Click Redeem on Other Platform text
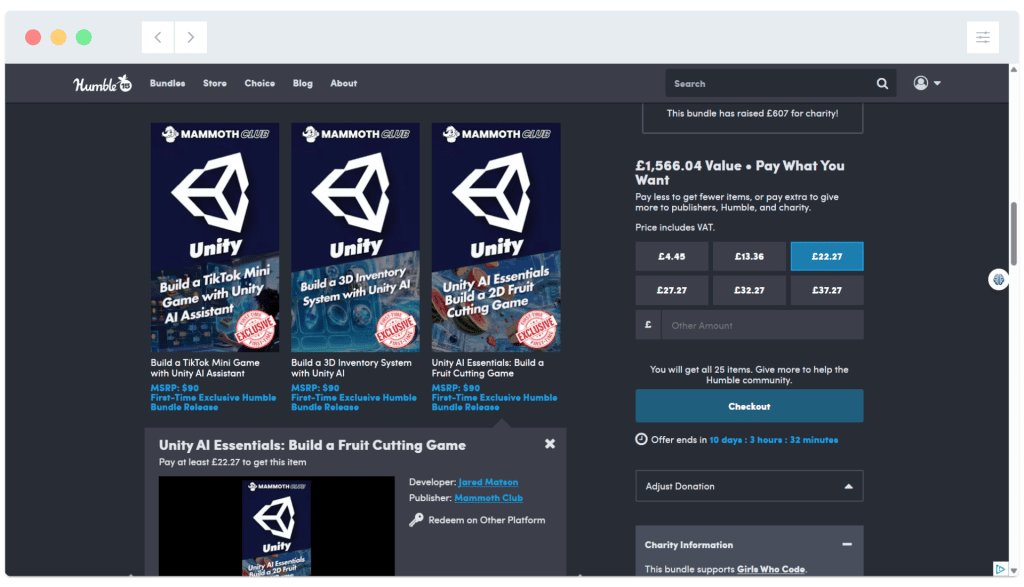This screenshot has width=1024, height=587. (x=487, y=520)
